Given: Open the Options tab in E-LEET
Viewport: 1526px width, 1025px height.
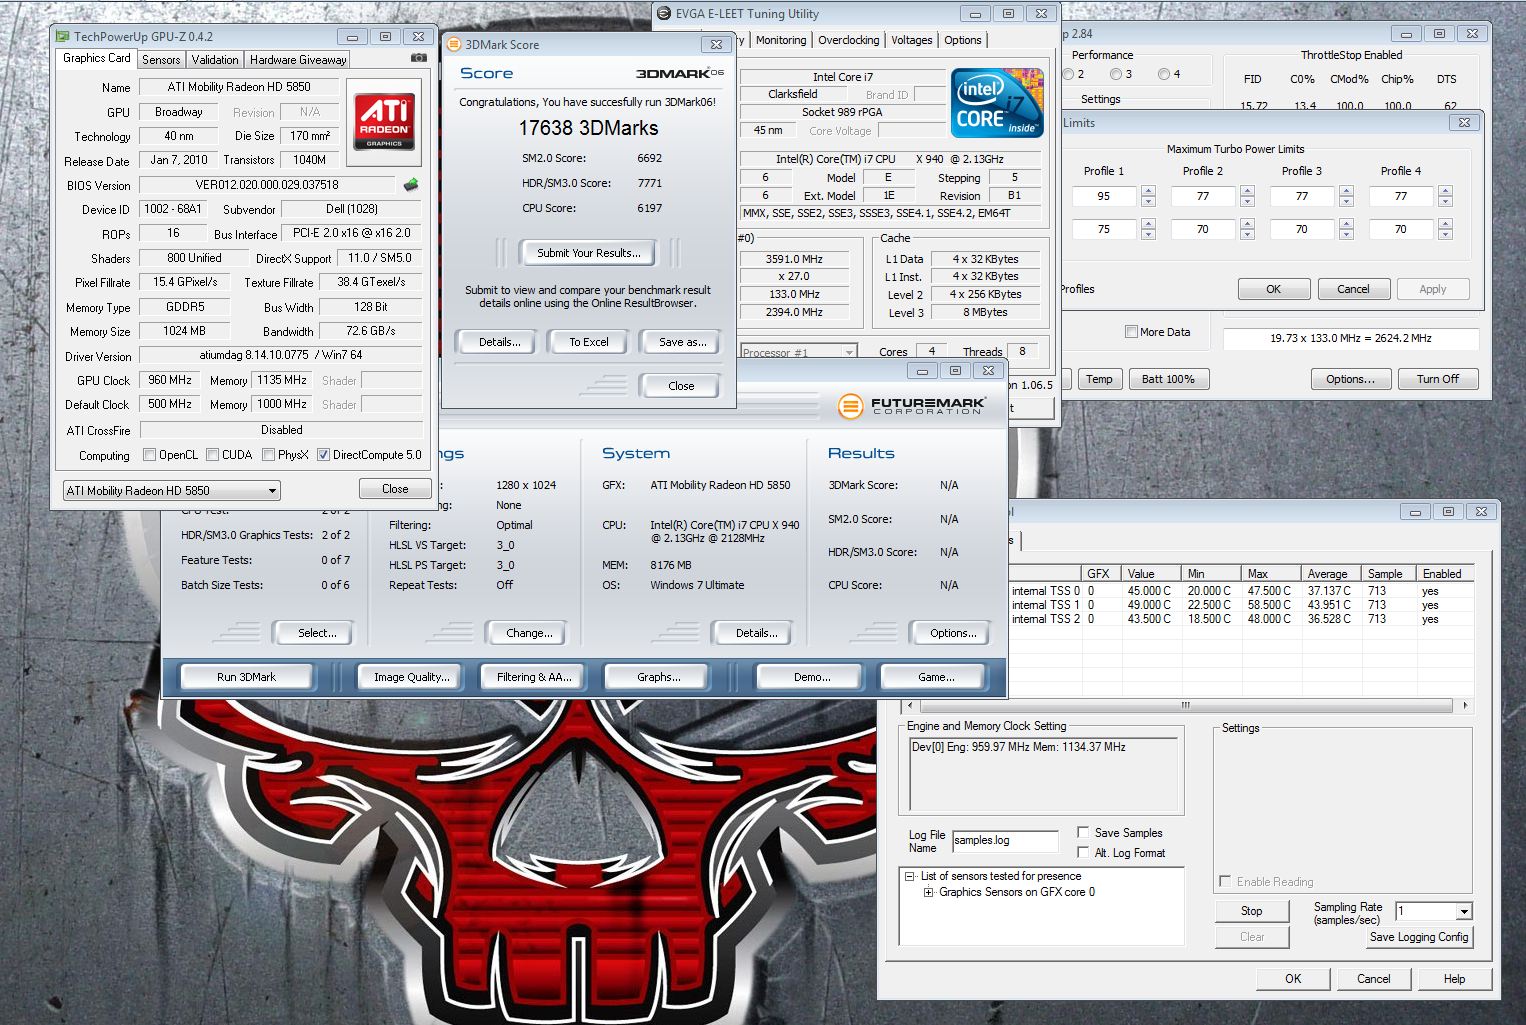Looking at the screenshot, I should 963,40.
